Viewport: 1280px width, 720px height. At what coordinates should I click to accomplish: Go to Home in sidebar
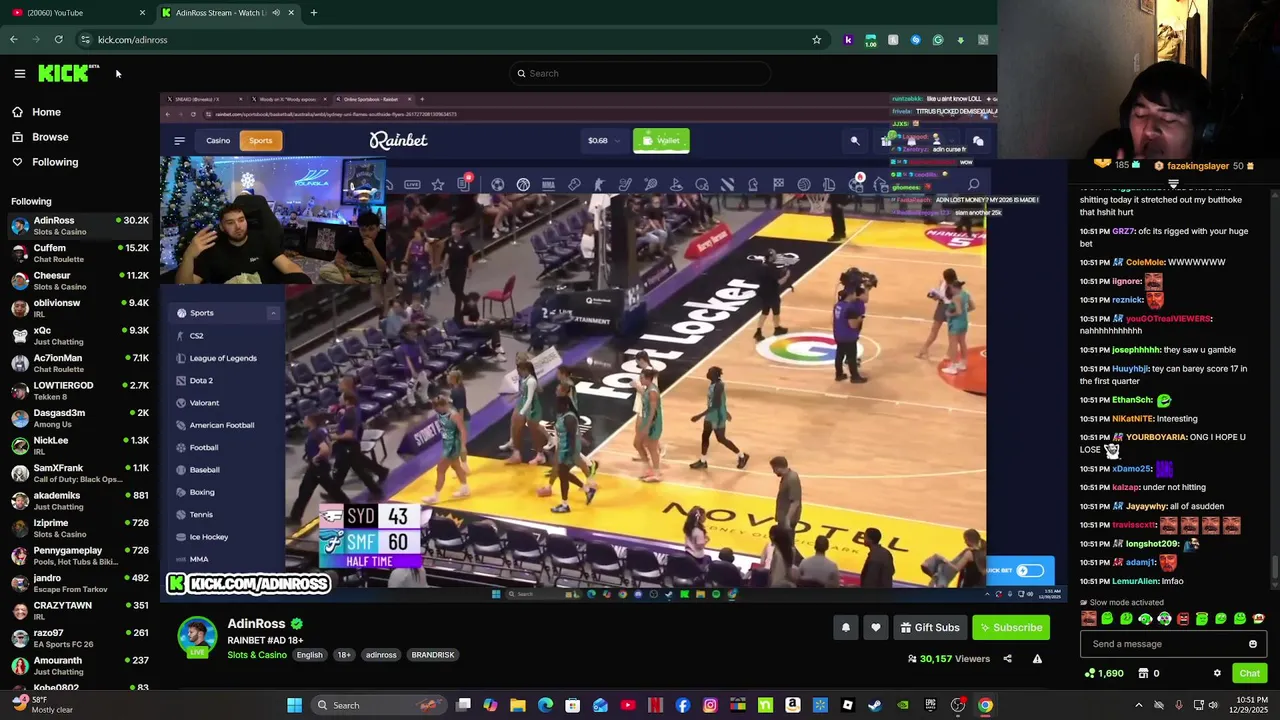(x=37, y=112)
